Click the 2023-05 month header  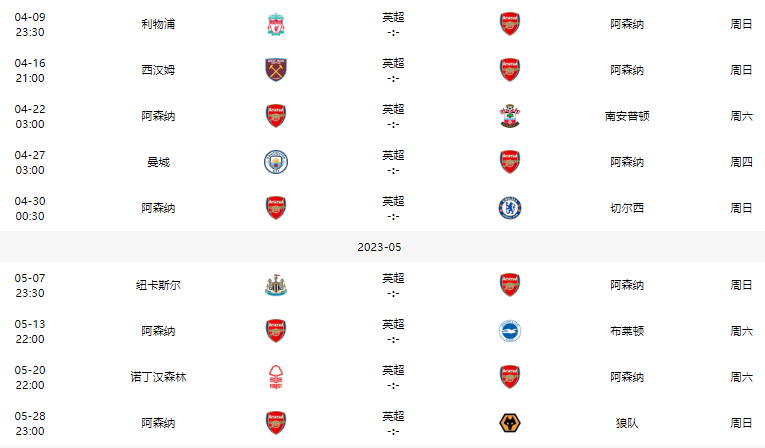coord(382,246)
